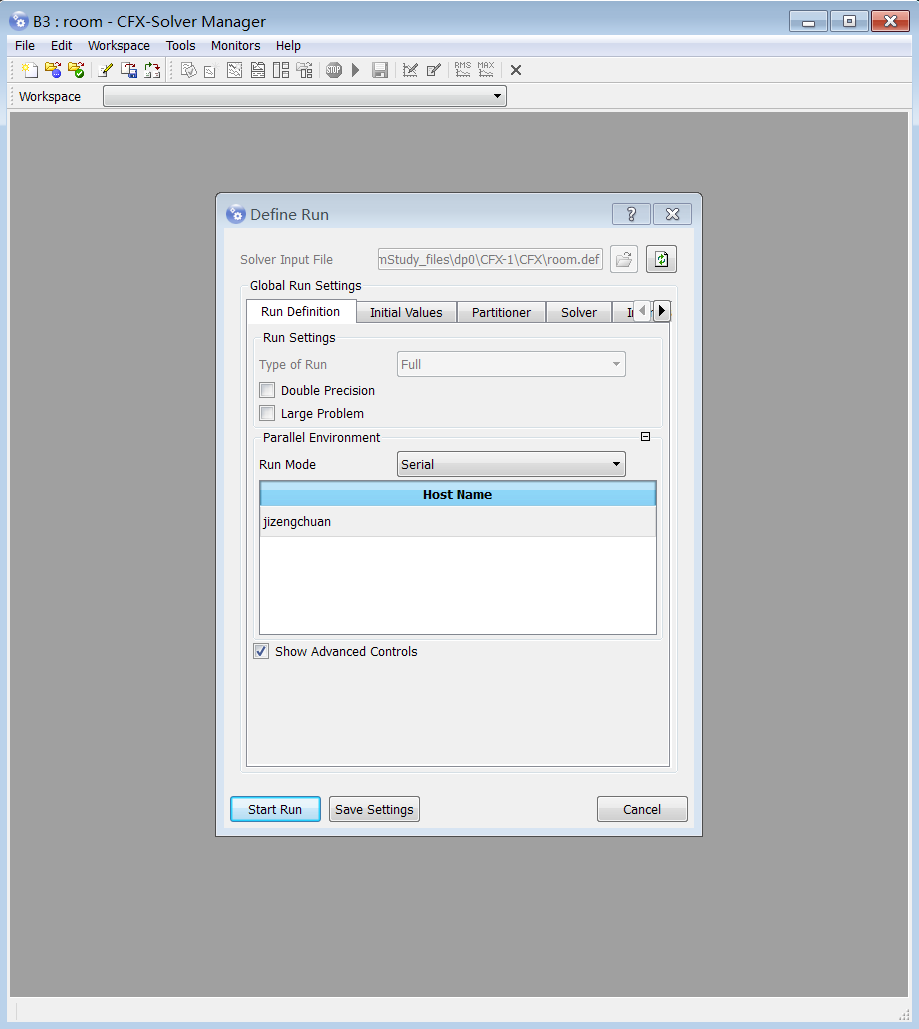Browse for Solver Input File folder icon
This screenshot has height=1029, width=919.
pyautogui.click(x=624, y=259)
